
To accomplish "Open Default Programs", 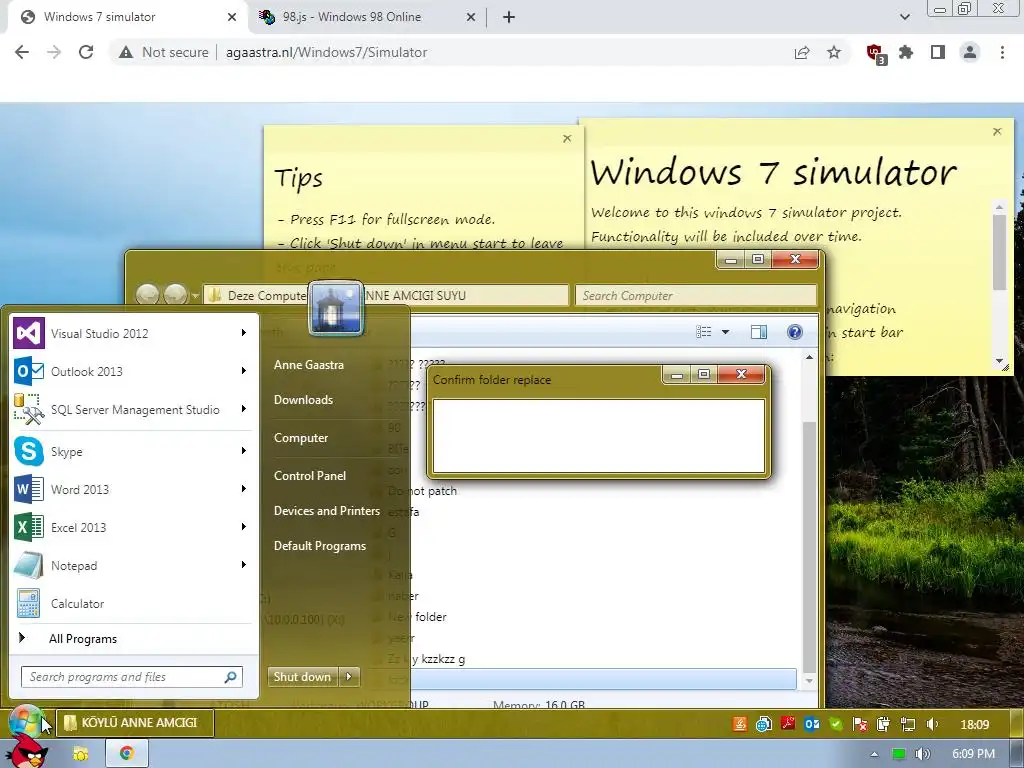I will point(319,546).
